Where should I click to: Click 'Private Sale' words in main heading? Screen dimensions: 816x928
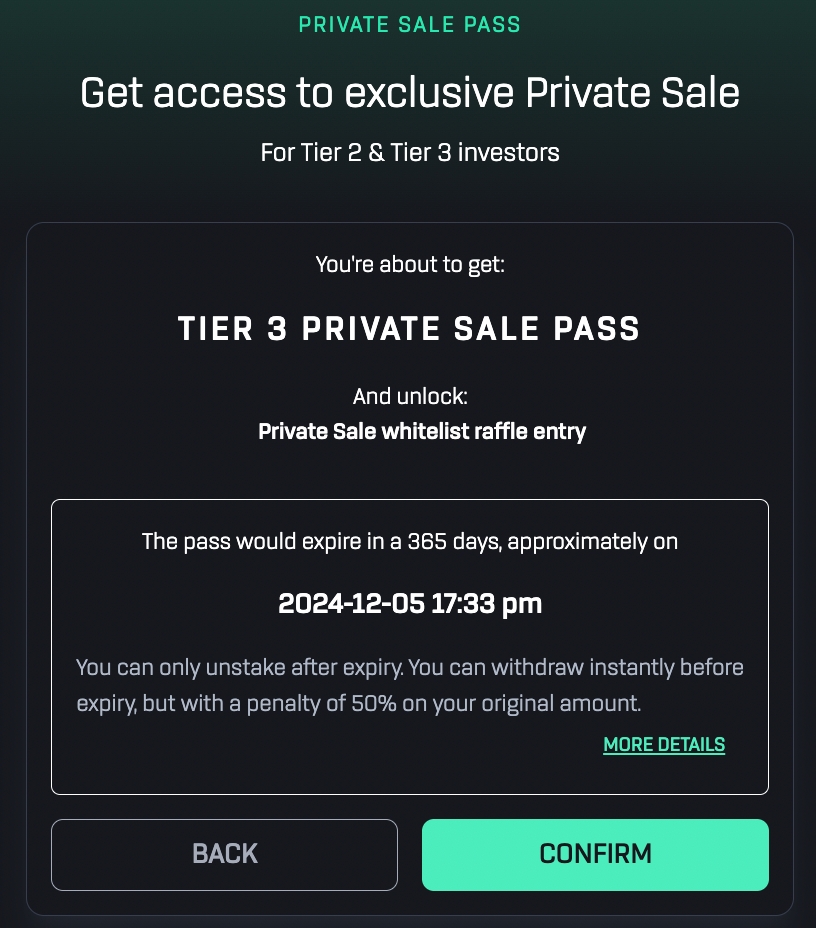click(x=633, y=94)
